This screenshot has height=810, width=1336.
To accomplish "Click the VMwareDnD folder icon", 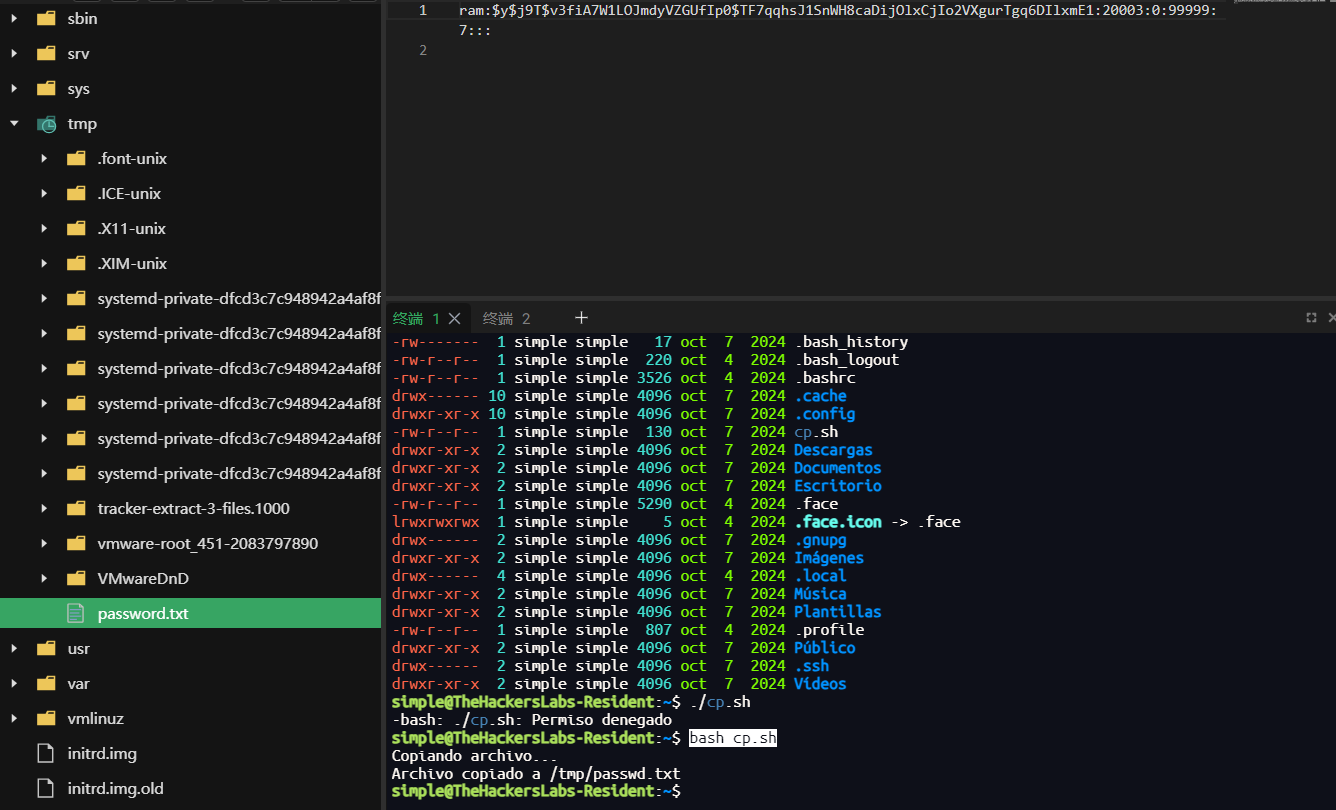I will click(76, 579).
